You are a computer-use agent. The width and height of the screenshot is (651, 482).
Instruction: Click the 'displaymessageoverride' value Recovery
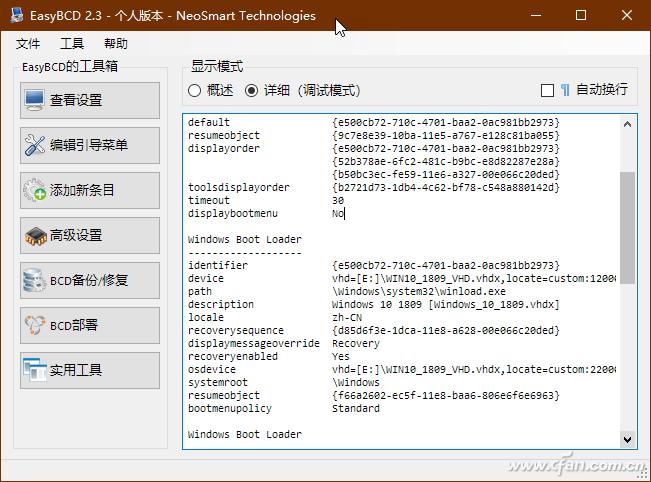click(x=356, y=344)
